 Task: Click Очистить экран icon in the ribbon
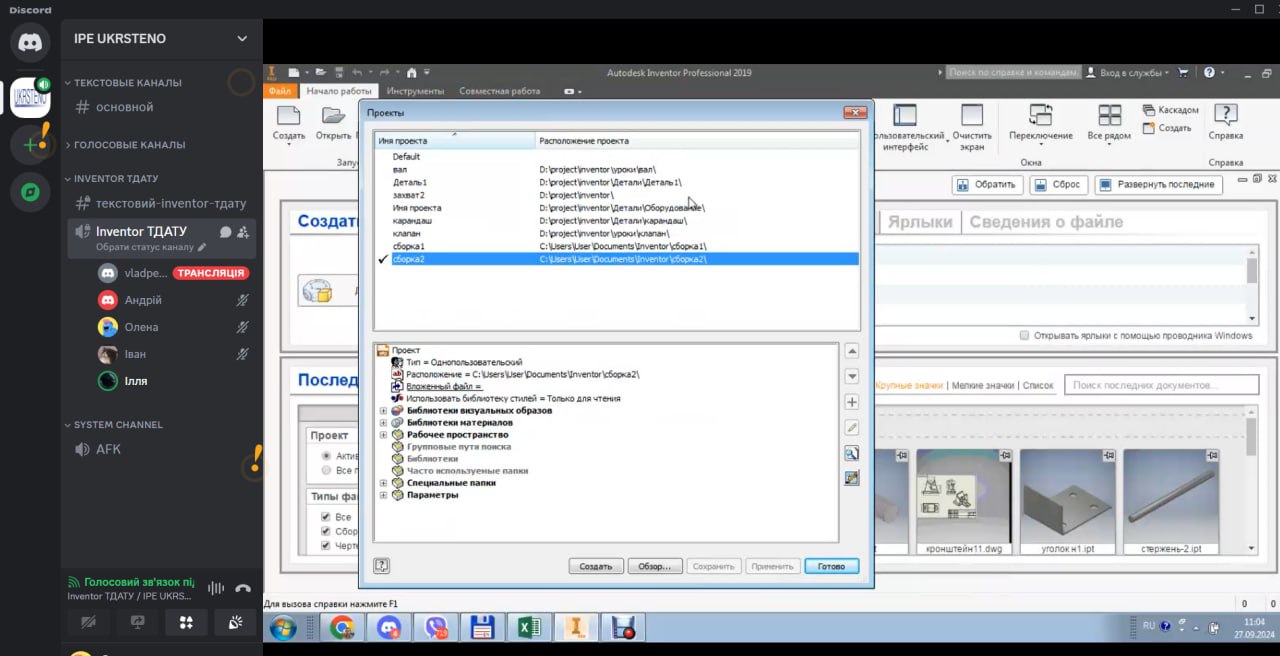[971, 116]
